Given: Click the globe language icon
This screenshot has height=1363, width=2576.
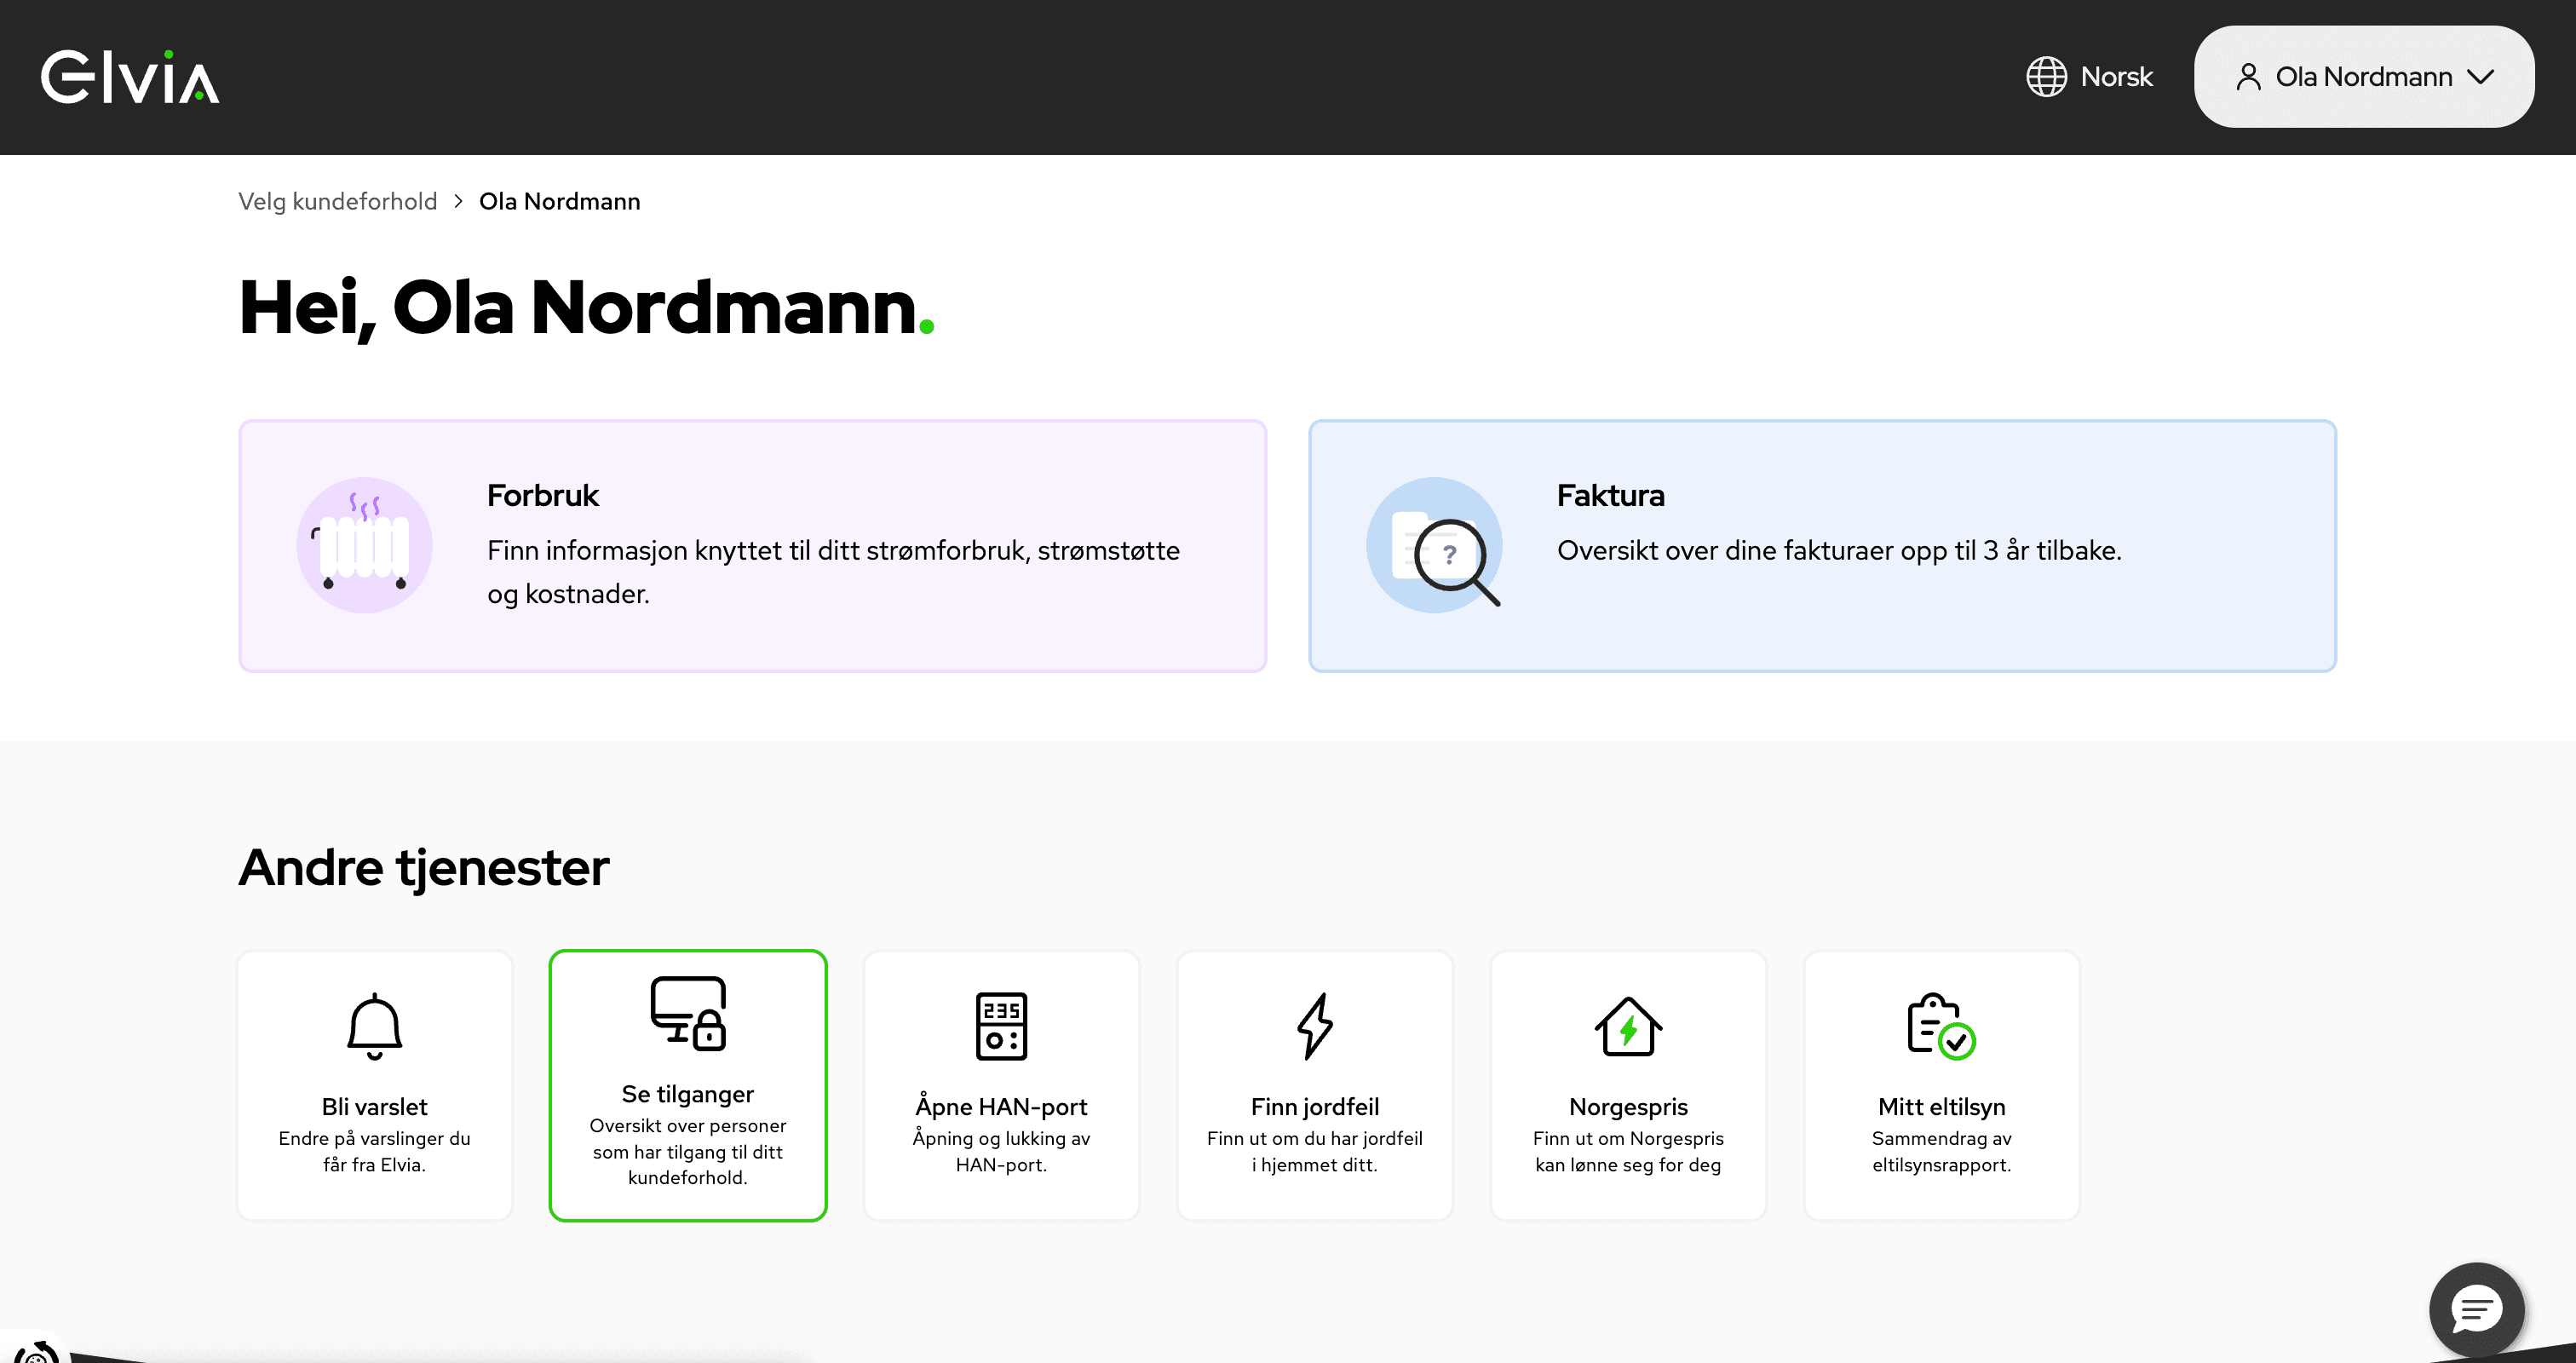Looking at the screenshot, I should (x=2046, y=77).
